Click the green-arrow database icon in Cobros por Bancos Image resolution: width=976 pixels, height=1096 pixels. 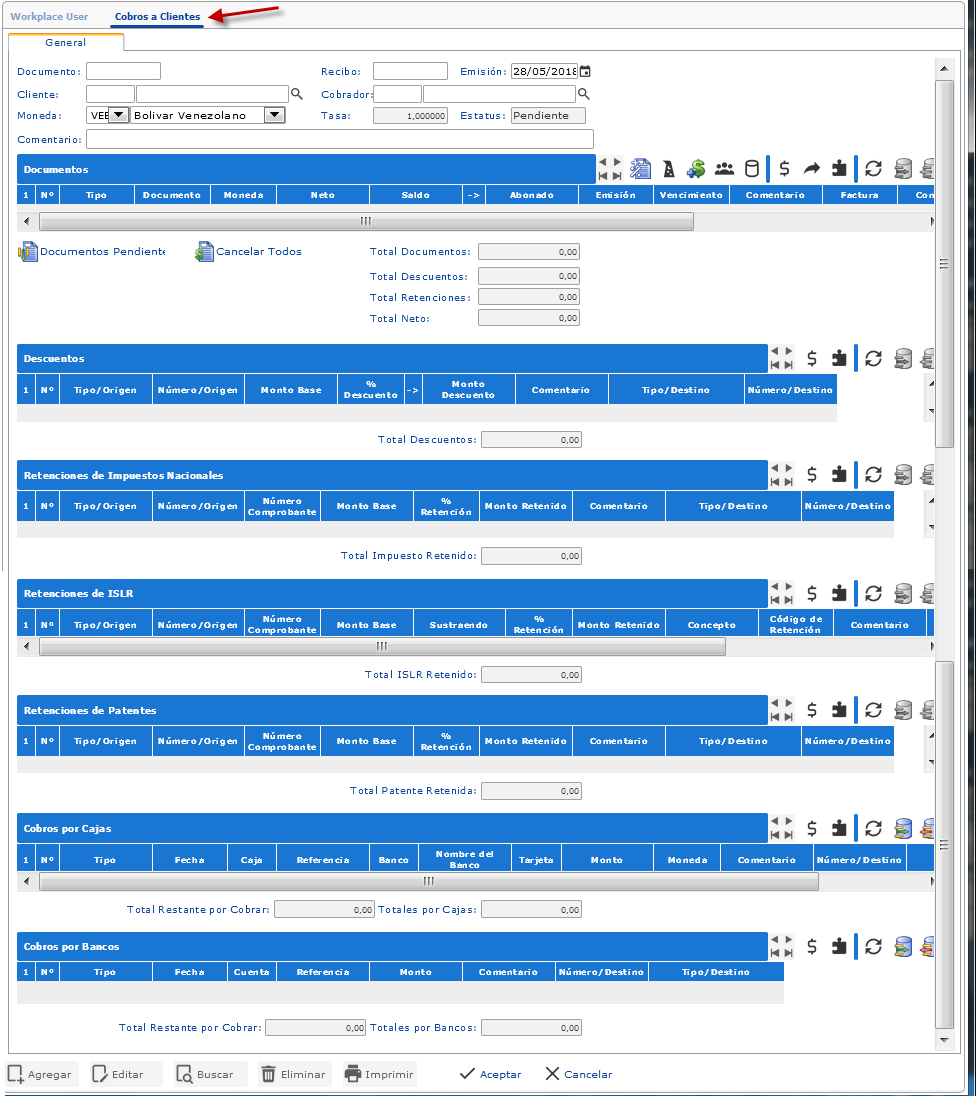point(903,946)
